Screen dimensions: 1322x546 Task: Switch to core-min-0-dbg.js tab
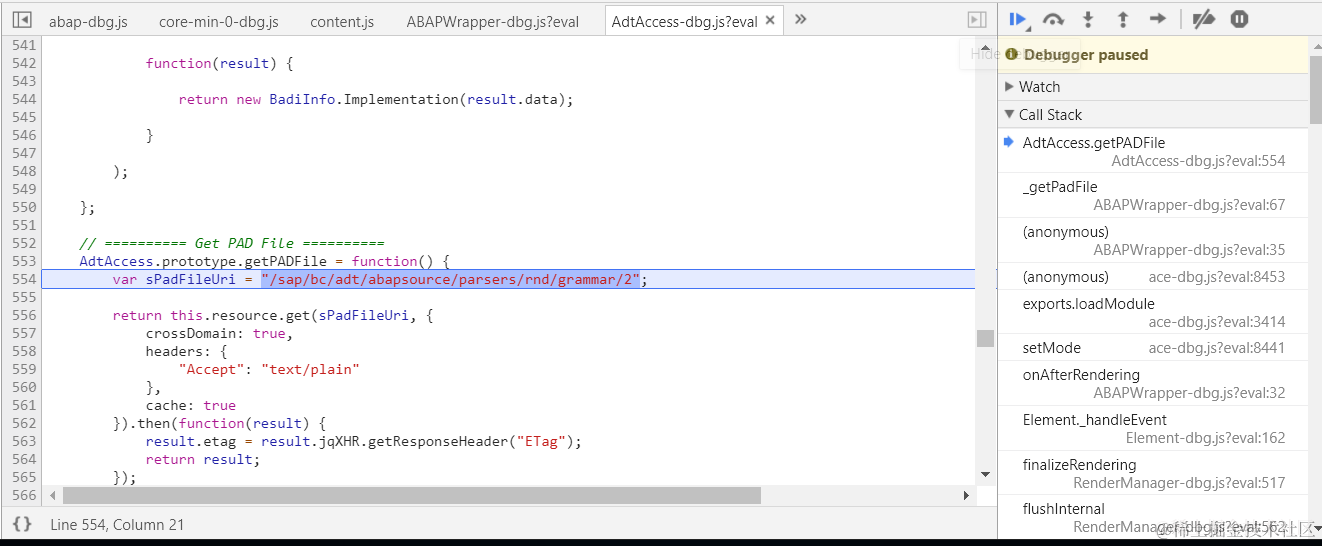click(x=218, y=21)
